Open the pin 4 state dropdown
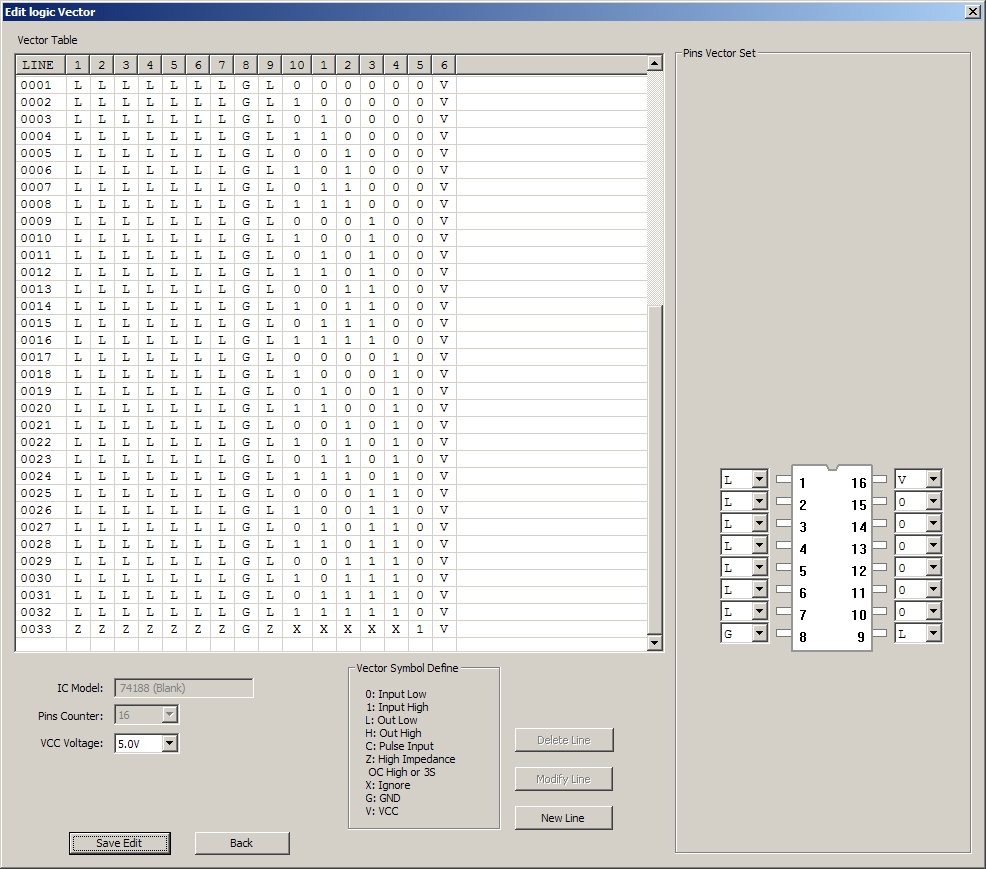Viewport: 986px width, 869px height. [x=758, y=545]
